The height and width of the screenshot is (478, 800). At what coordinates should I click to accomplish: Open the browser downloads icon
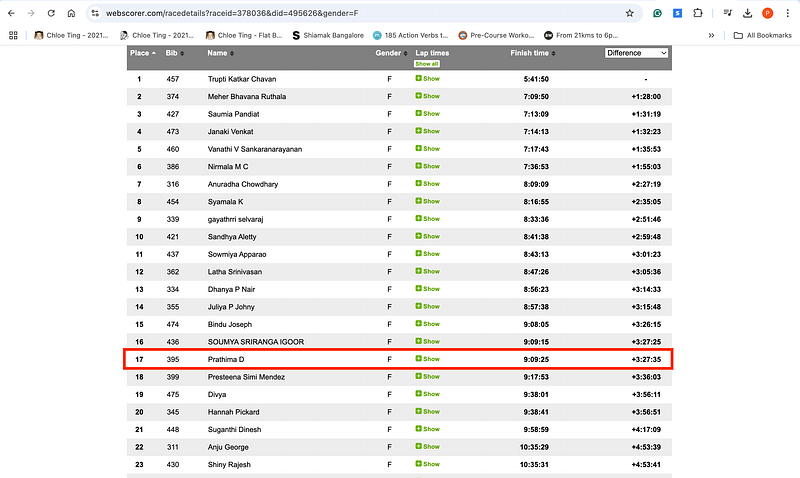click(747, 13)
